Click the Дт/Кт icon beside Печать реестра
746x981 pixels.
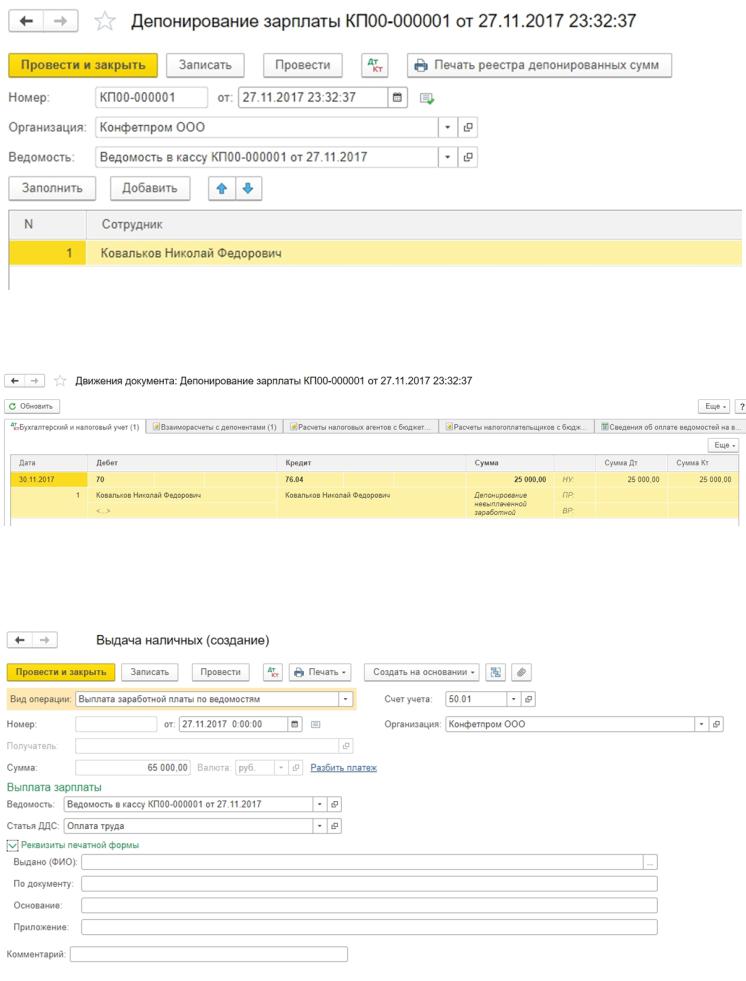coord(374,65)
